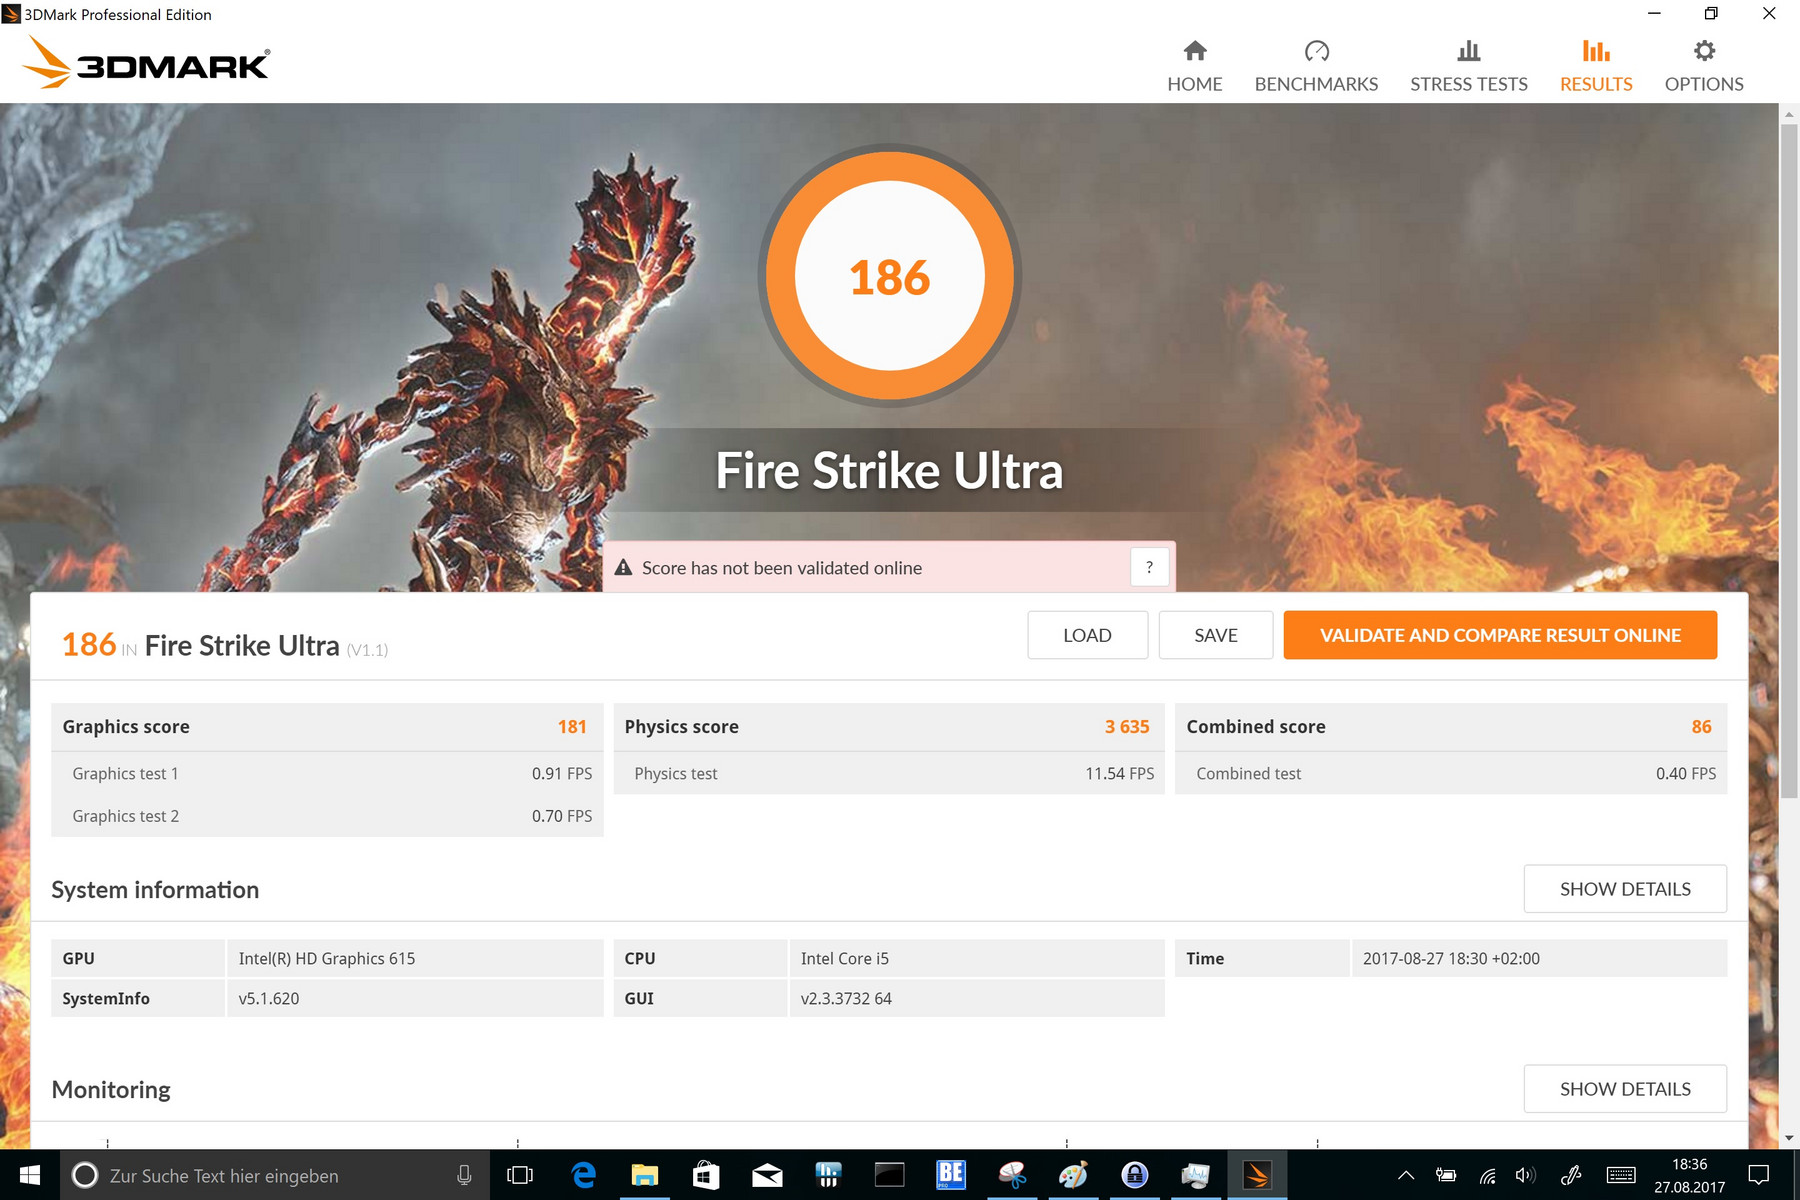Click the 3DMark logo

click(146, 62)
